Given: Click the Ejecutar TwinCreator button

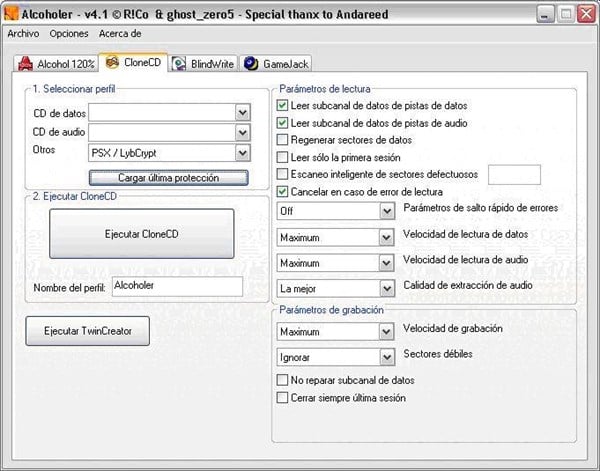Looking at the screenshot, I should 88,331.
